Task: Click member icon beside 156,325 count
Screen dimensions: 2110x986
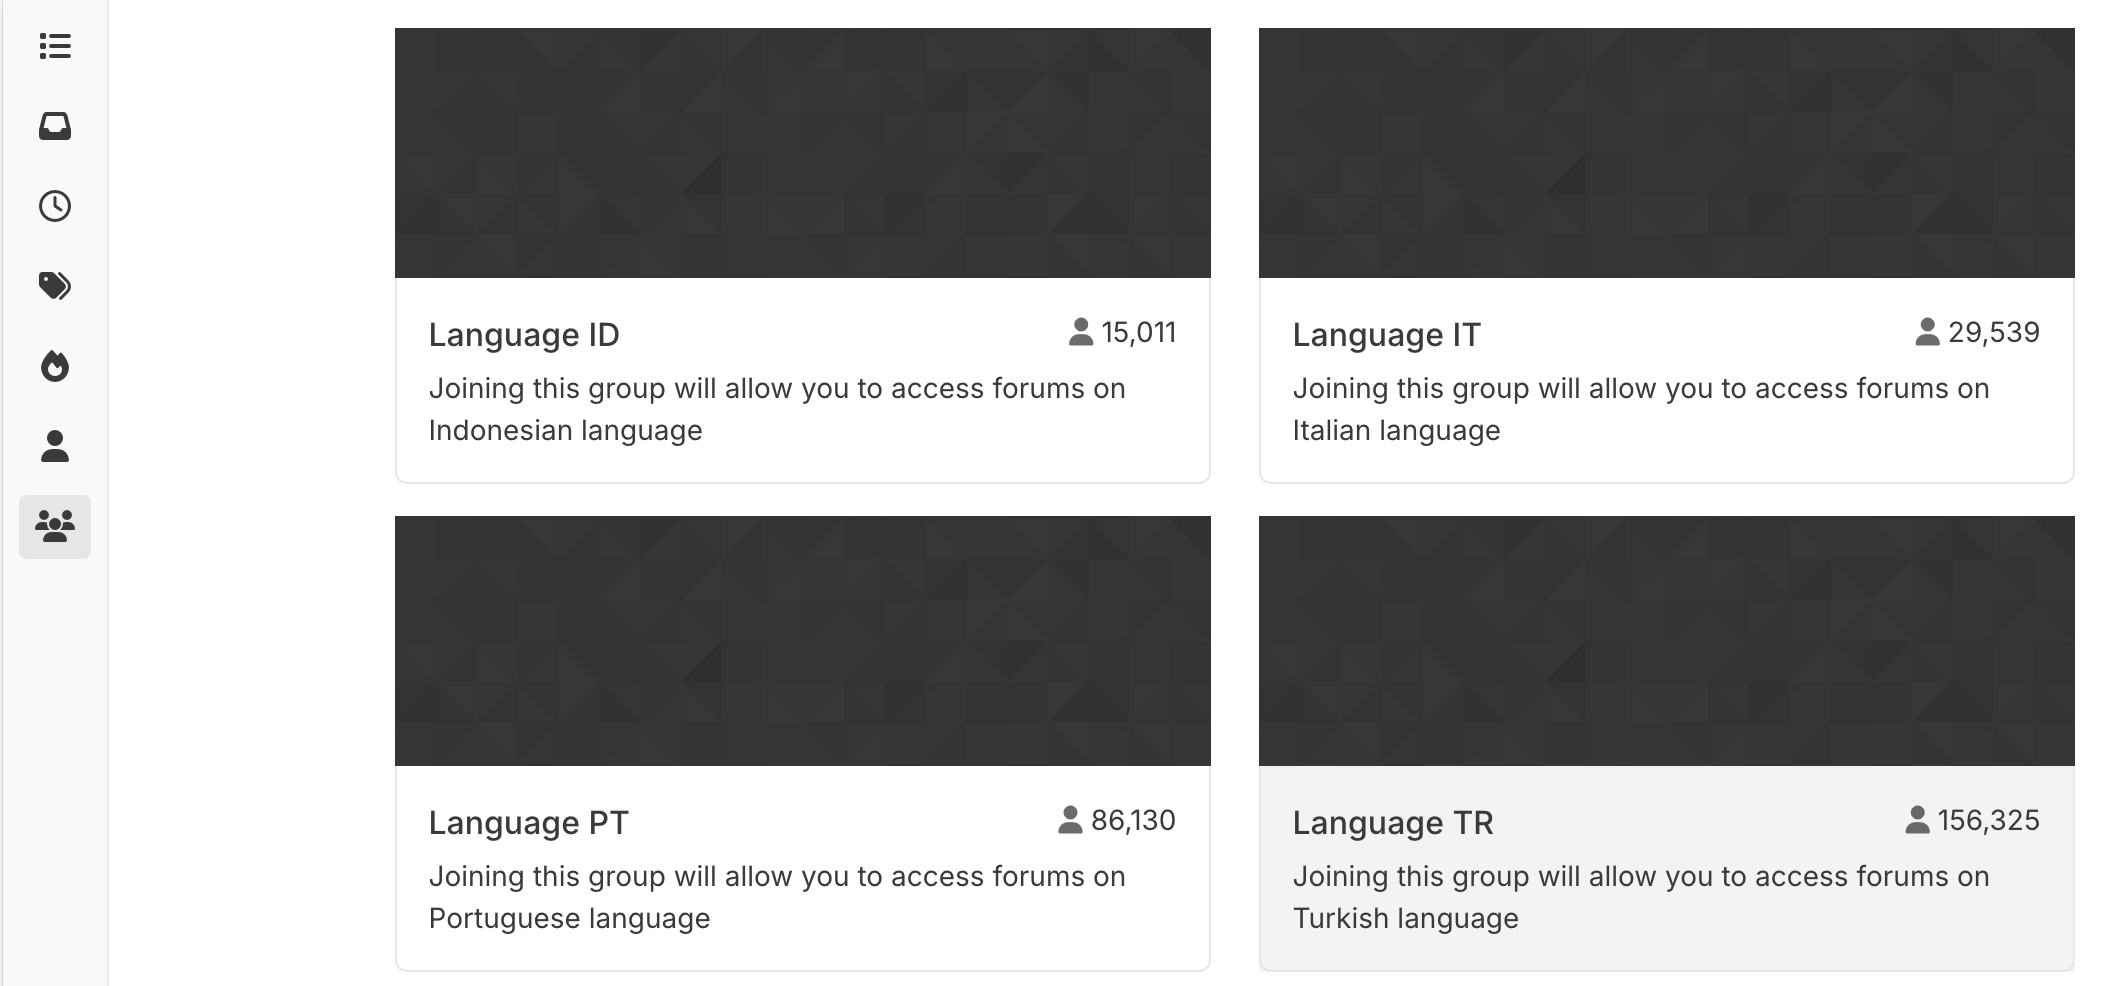Action: [1917, 820]
